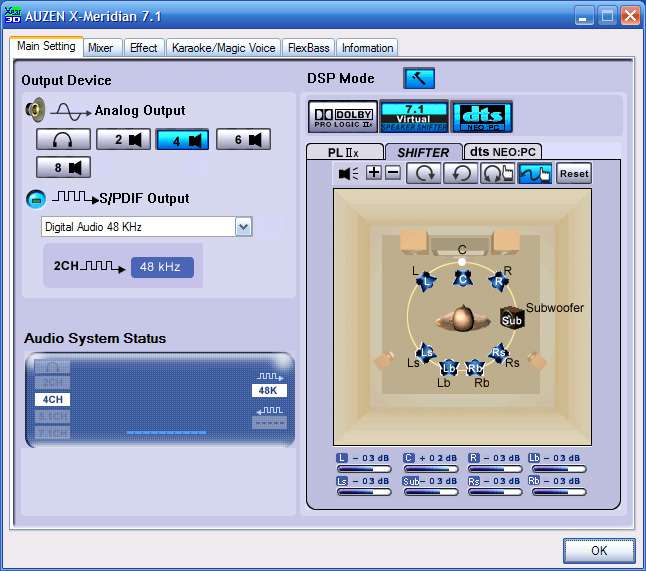This screenshot has height=571, width=646.
Task: Click the L channel label badge
Action: 342,458
